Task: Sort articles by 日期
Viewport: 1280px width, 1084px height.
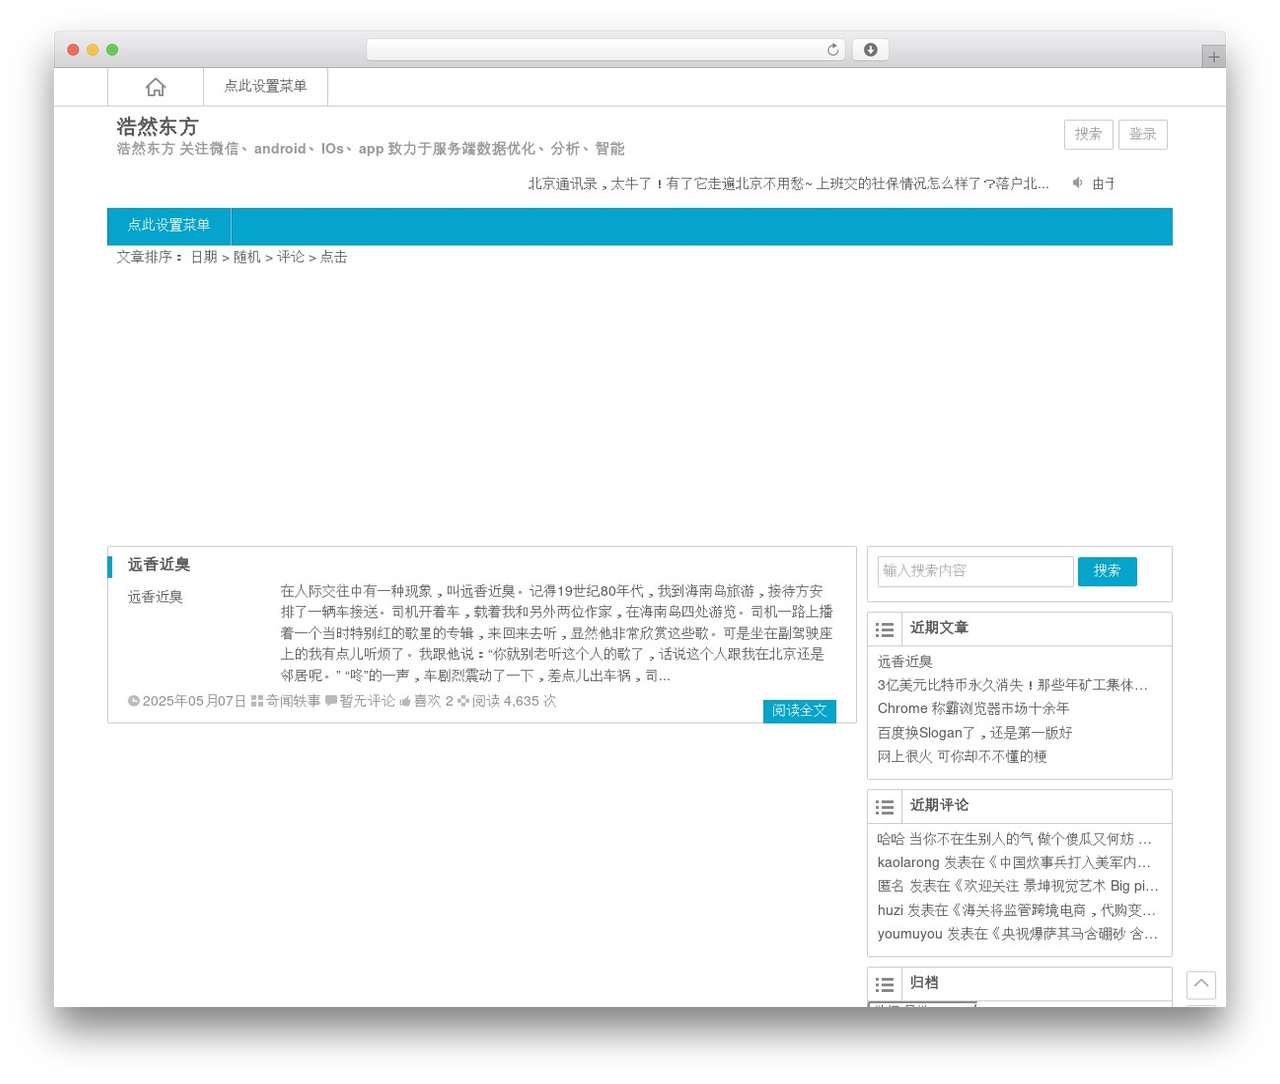Action: tap(204, 257)
